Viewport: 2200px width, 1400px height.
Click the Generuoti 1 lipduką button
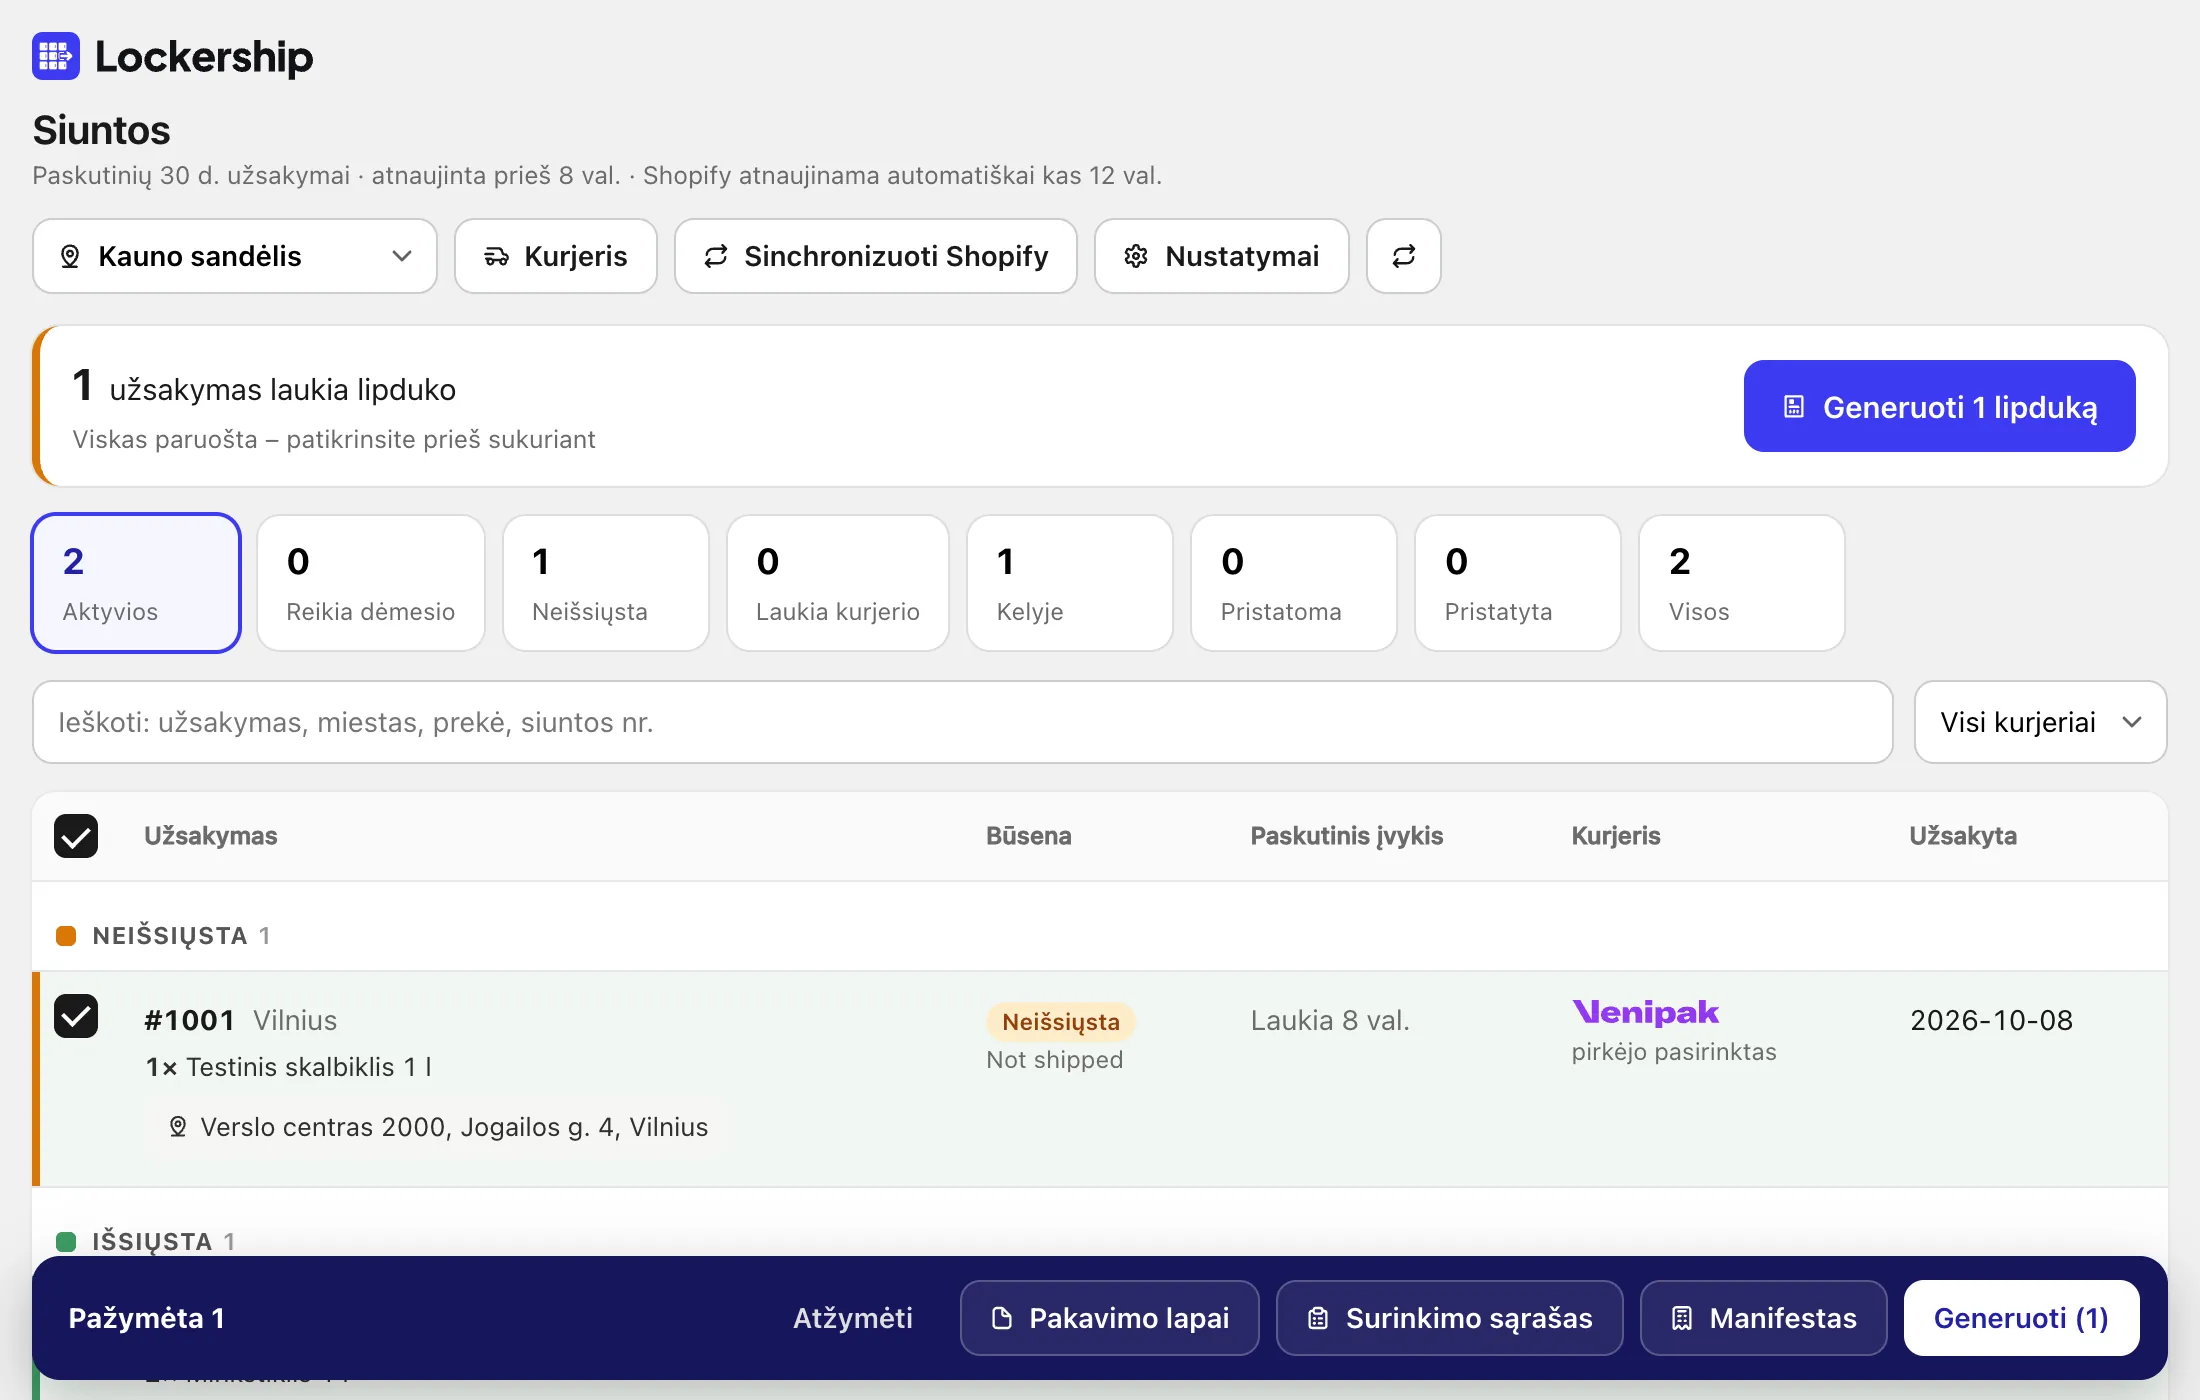[x=1940, y=406]
